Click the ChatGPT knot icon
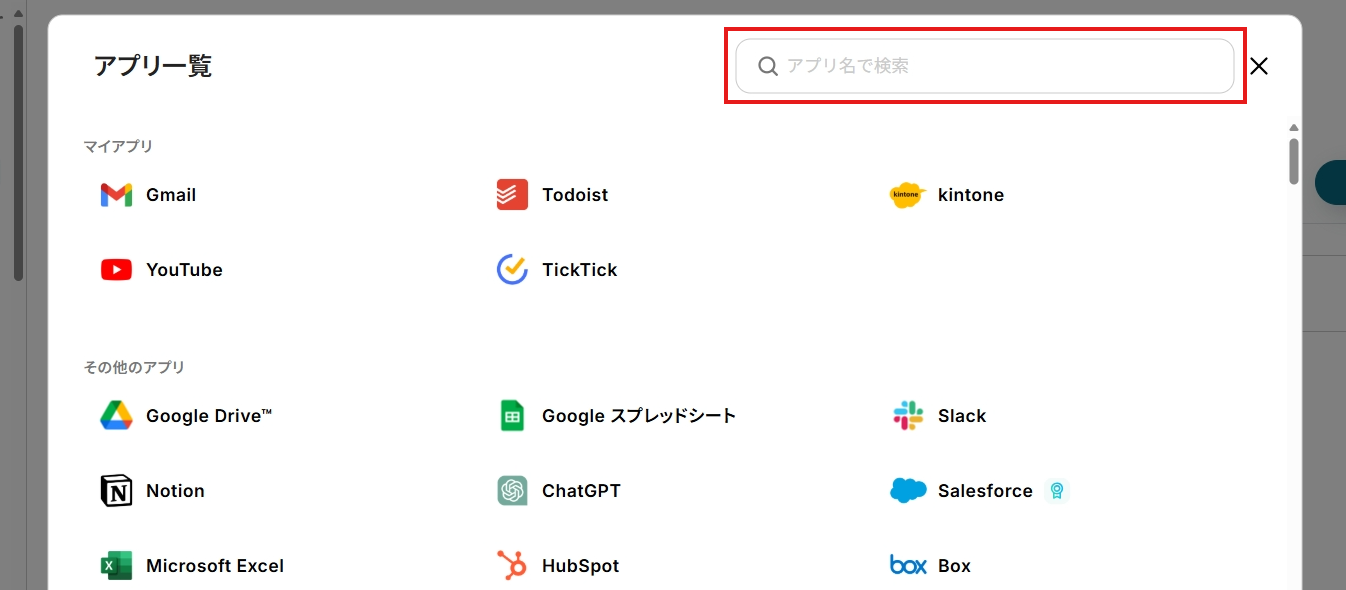 512,491
